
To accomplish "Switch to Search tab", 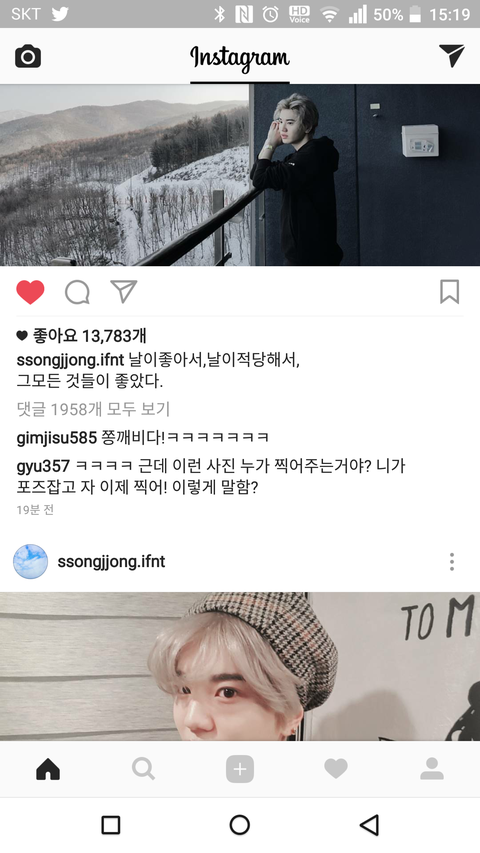I will coord(144,769).
